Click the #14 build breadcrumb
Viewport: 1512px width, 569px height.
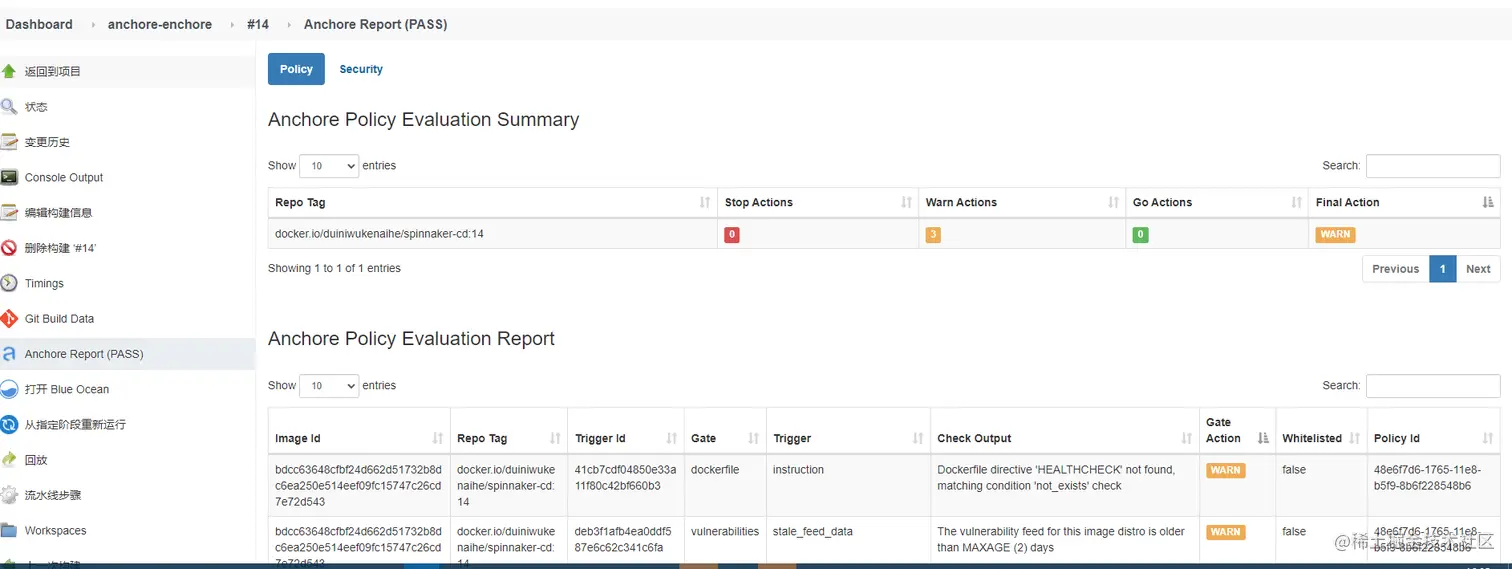pos(258,24)
